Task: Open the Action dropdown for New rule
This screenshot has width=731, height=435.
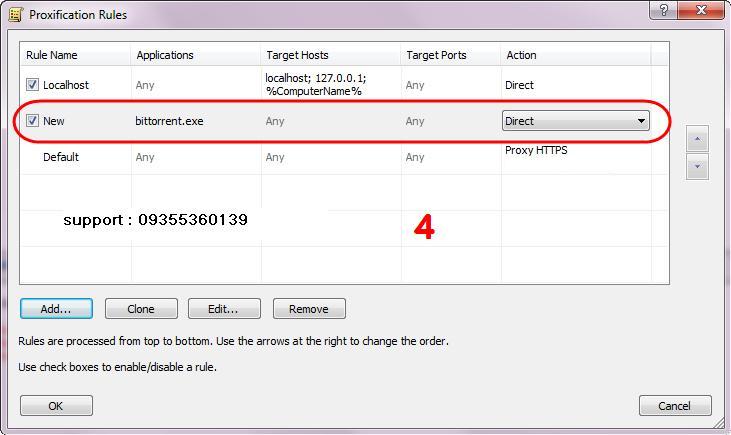Action: [575, 121]
